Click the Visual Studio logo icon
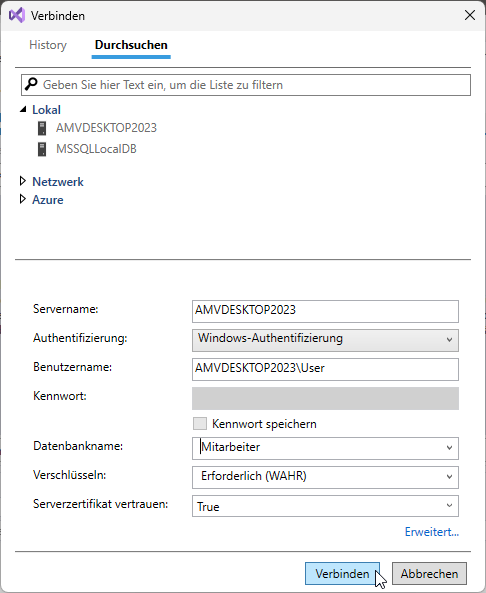 pyautogui.click(x=17, y=16)
